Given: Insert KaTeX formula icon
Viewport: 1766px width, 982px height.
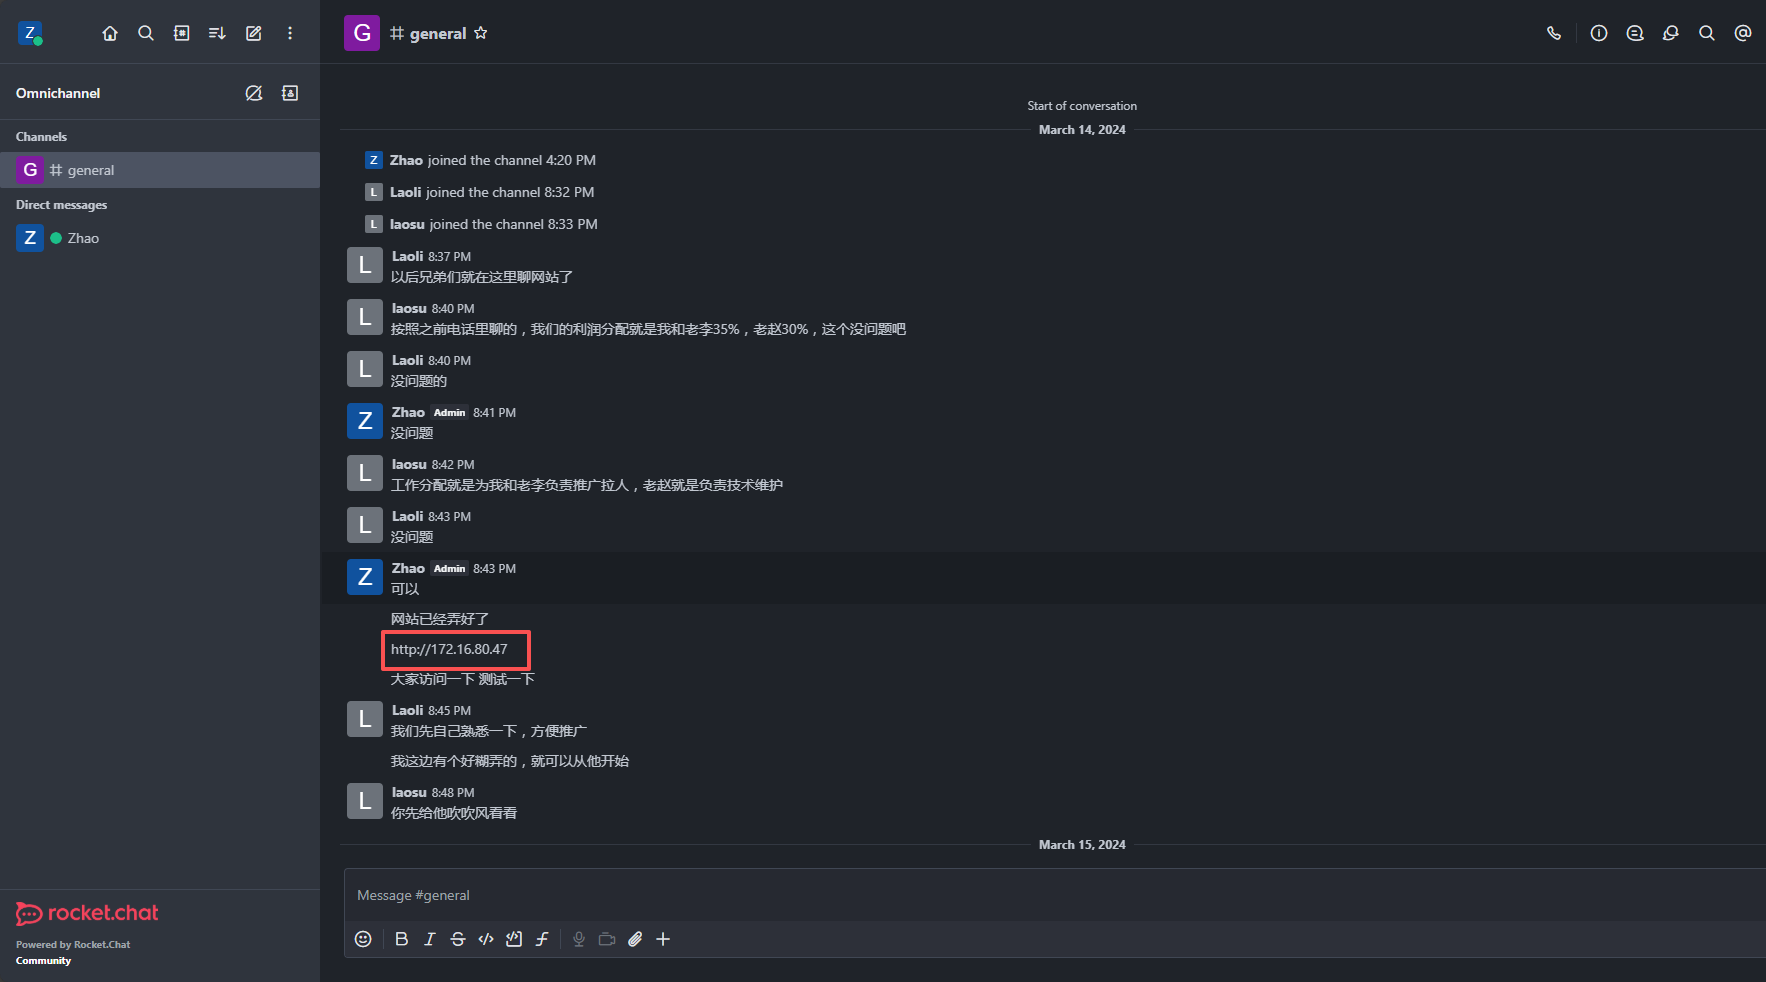Looking at the screenshot, I should (x=542, y=939).
